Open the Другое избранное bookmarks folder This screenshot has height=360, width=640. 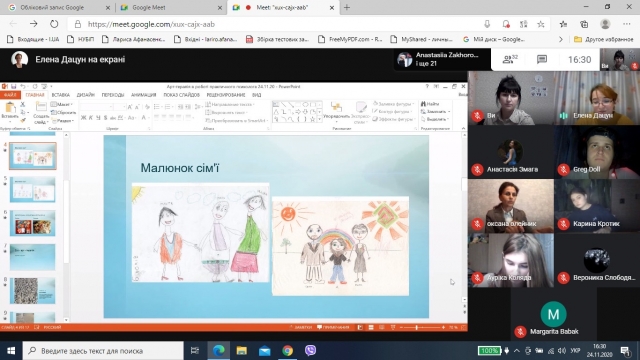point(604,39)
